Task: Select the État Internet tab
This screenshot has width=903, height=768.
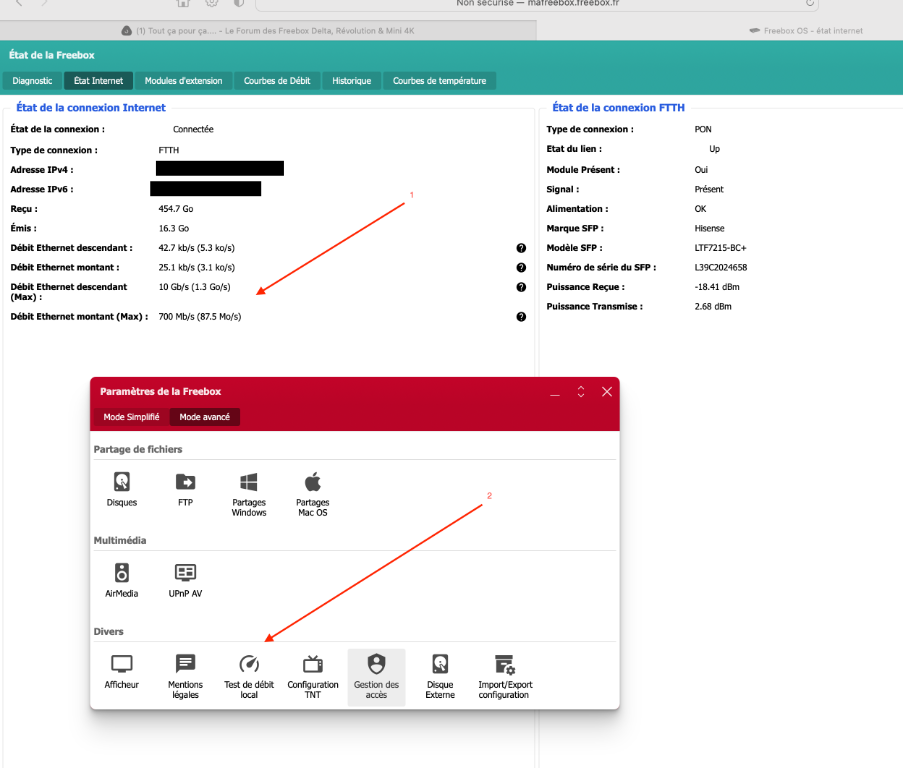Action: pos(98,81)
